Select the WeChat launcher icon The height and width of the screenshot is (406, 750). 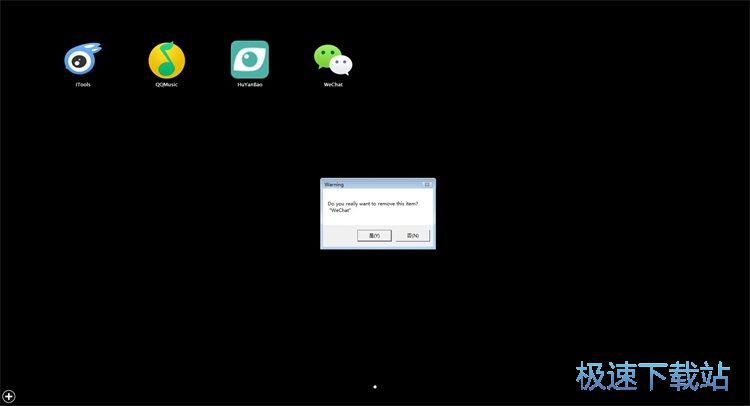pos(333,60)
